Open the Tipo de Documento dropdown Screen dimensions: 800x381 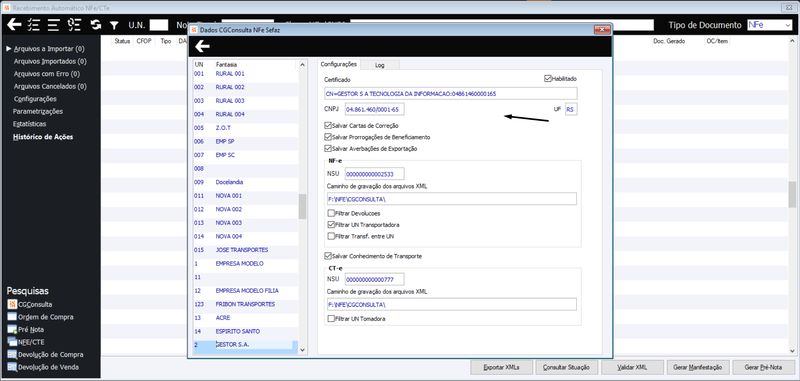tap(787, 25)
